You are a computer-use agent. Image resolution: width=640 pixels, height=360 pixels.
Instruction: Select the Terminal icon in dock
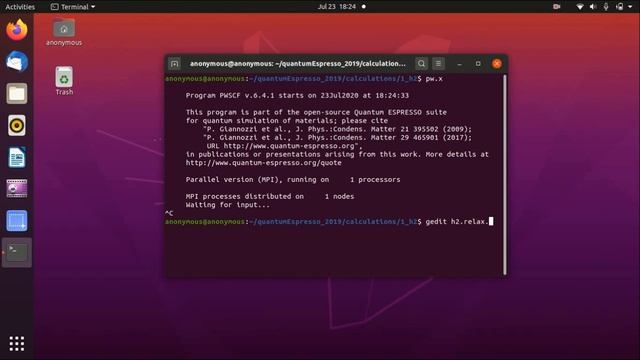tap(17, 253)
